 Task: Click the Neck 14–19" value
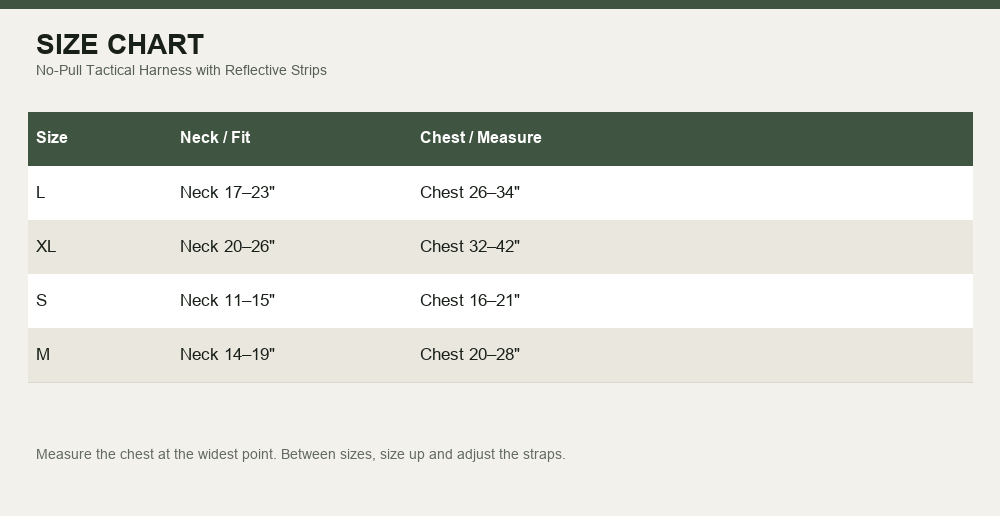click(x=227, y=354)
